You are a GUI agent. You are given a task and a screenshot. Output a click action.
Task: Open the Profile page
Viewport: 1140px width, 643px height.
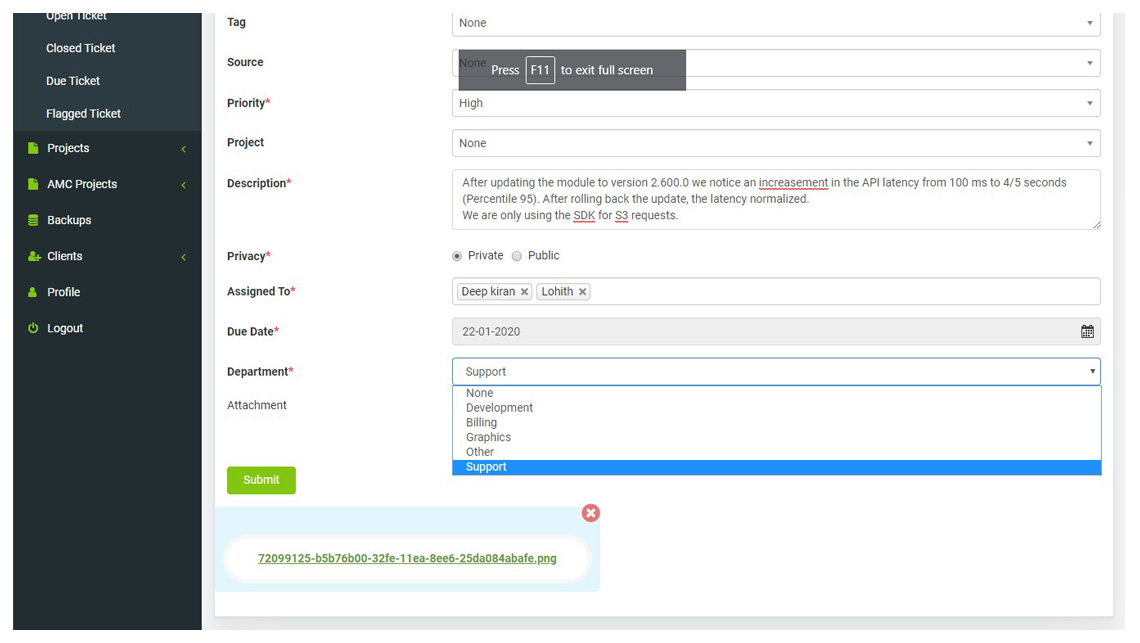(x=63, y=292)
